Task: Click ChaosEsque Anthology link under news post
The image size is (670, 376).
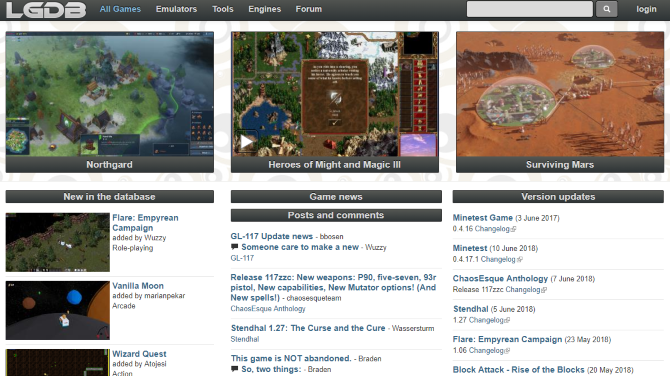Action: [268, 308]
